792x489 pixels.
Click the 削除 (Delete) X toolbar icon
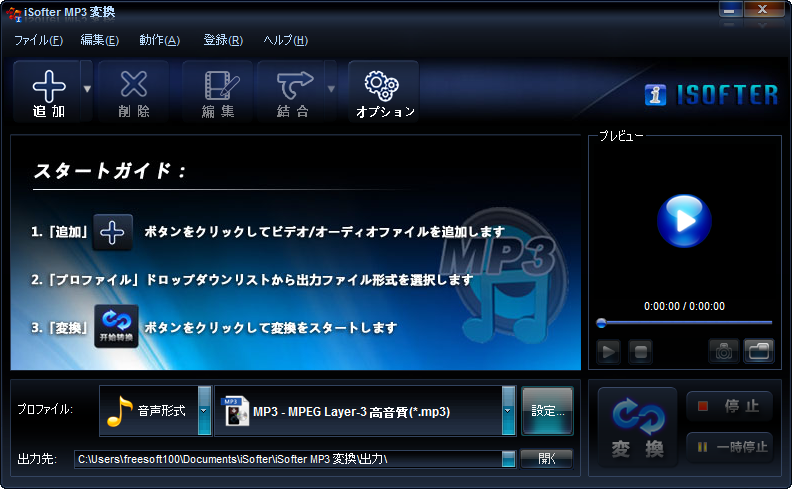[134, 92]
